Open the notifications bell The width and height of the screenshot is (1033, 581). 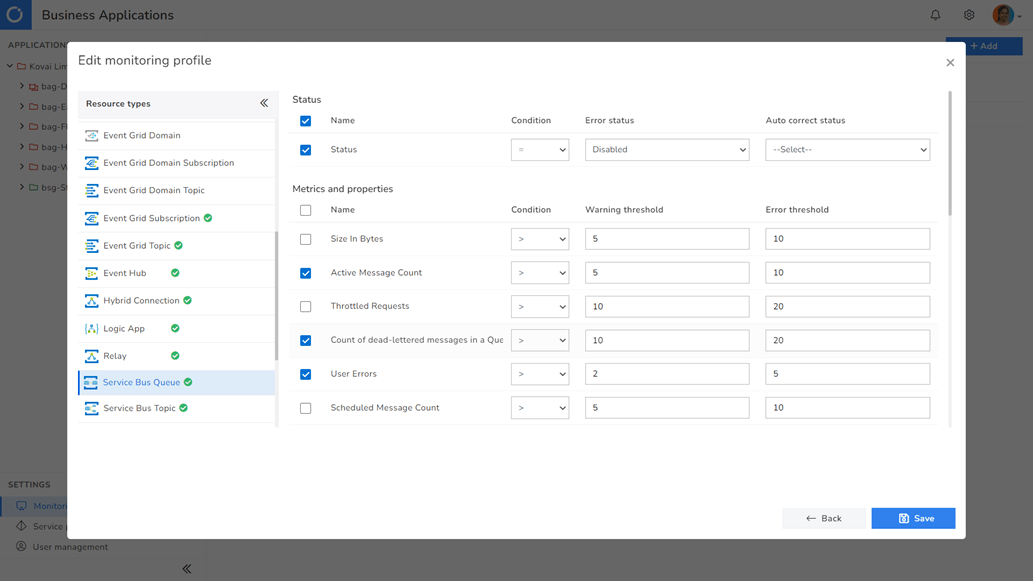[934, 15]
